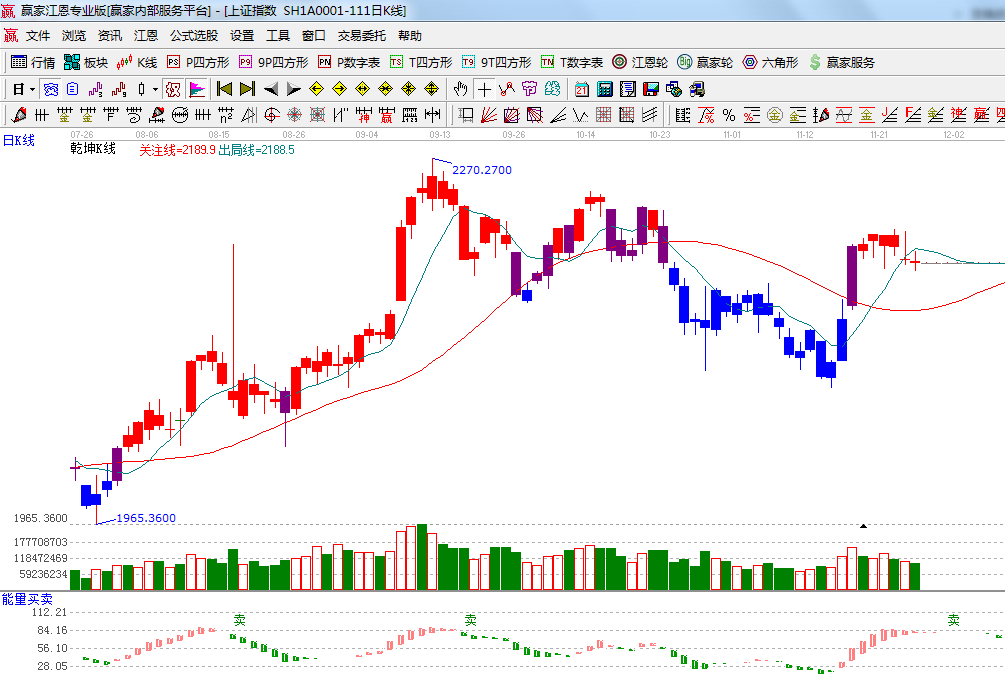
Task: Click the red floppy disk save icon
Action: click(651, 89)
